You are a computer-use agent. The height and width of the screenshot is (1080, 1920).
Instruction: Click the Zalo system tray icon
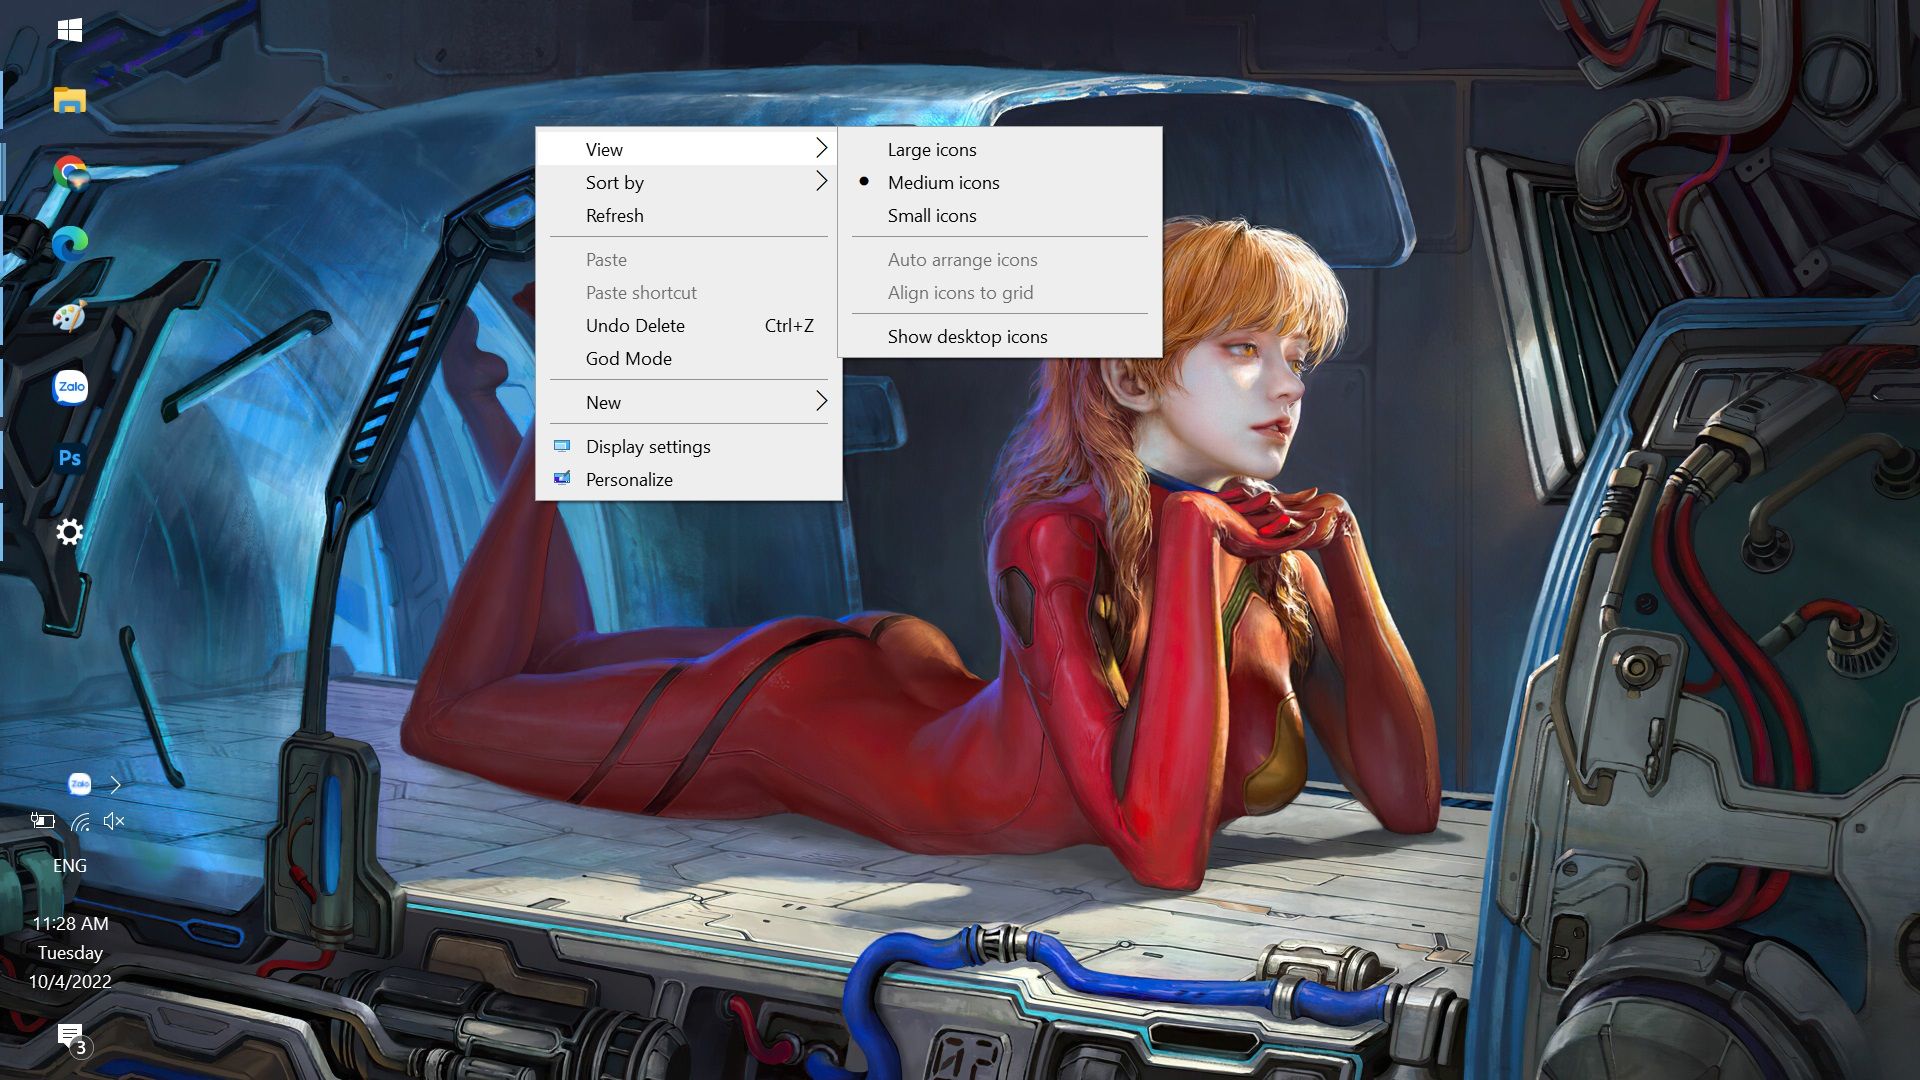tap(79, 784)
